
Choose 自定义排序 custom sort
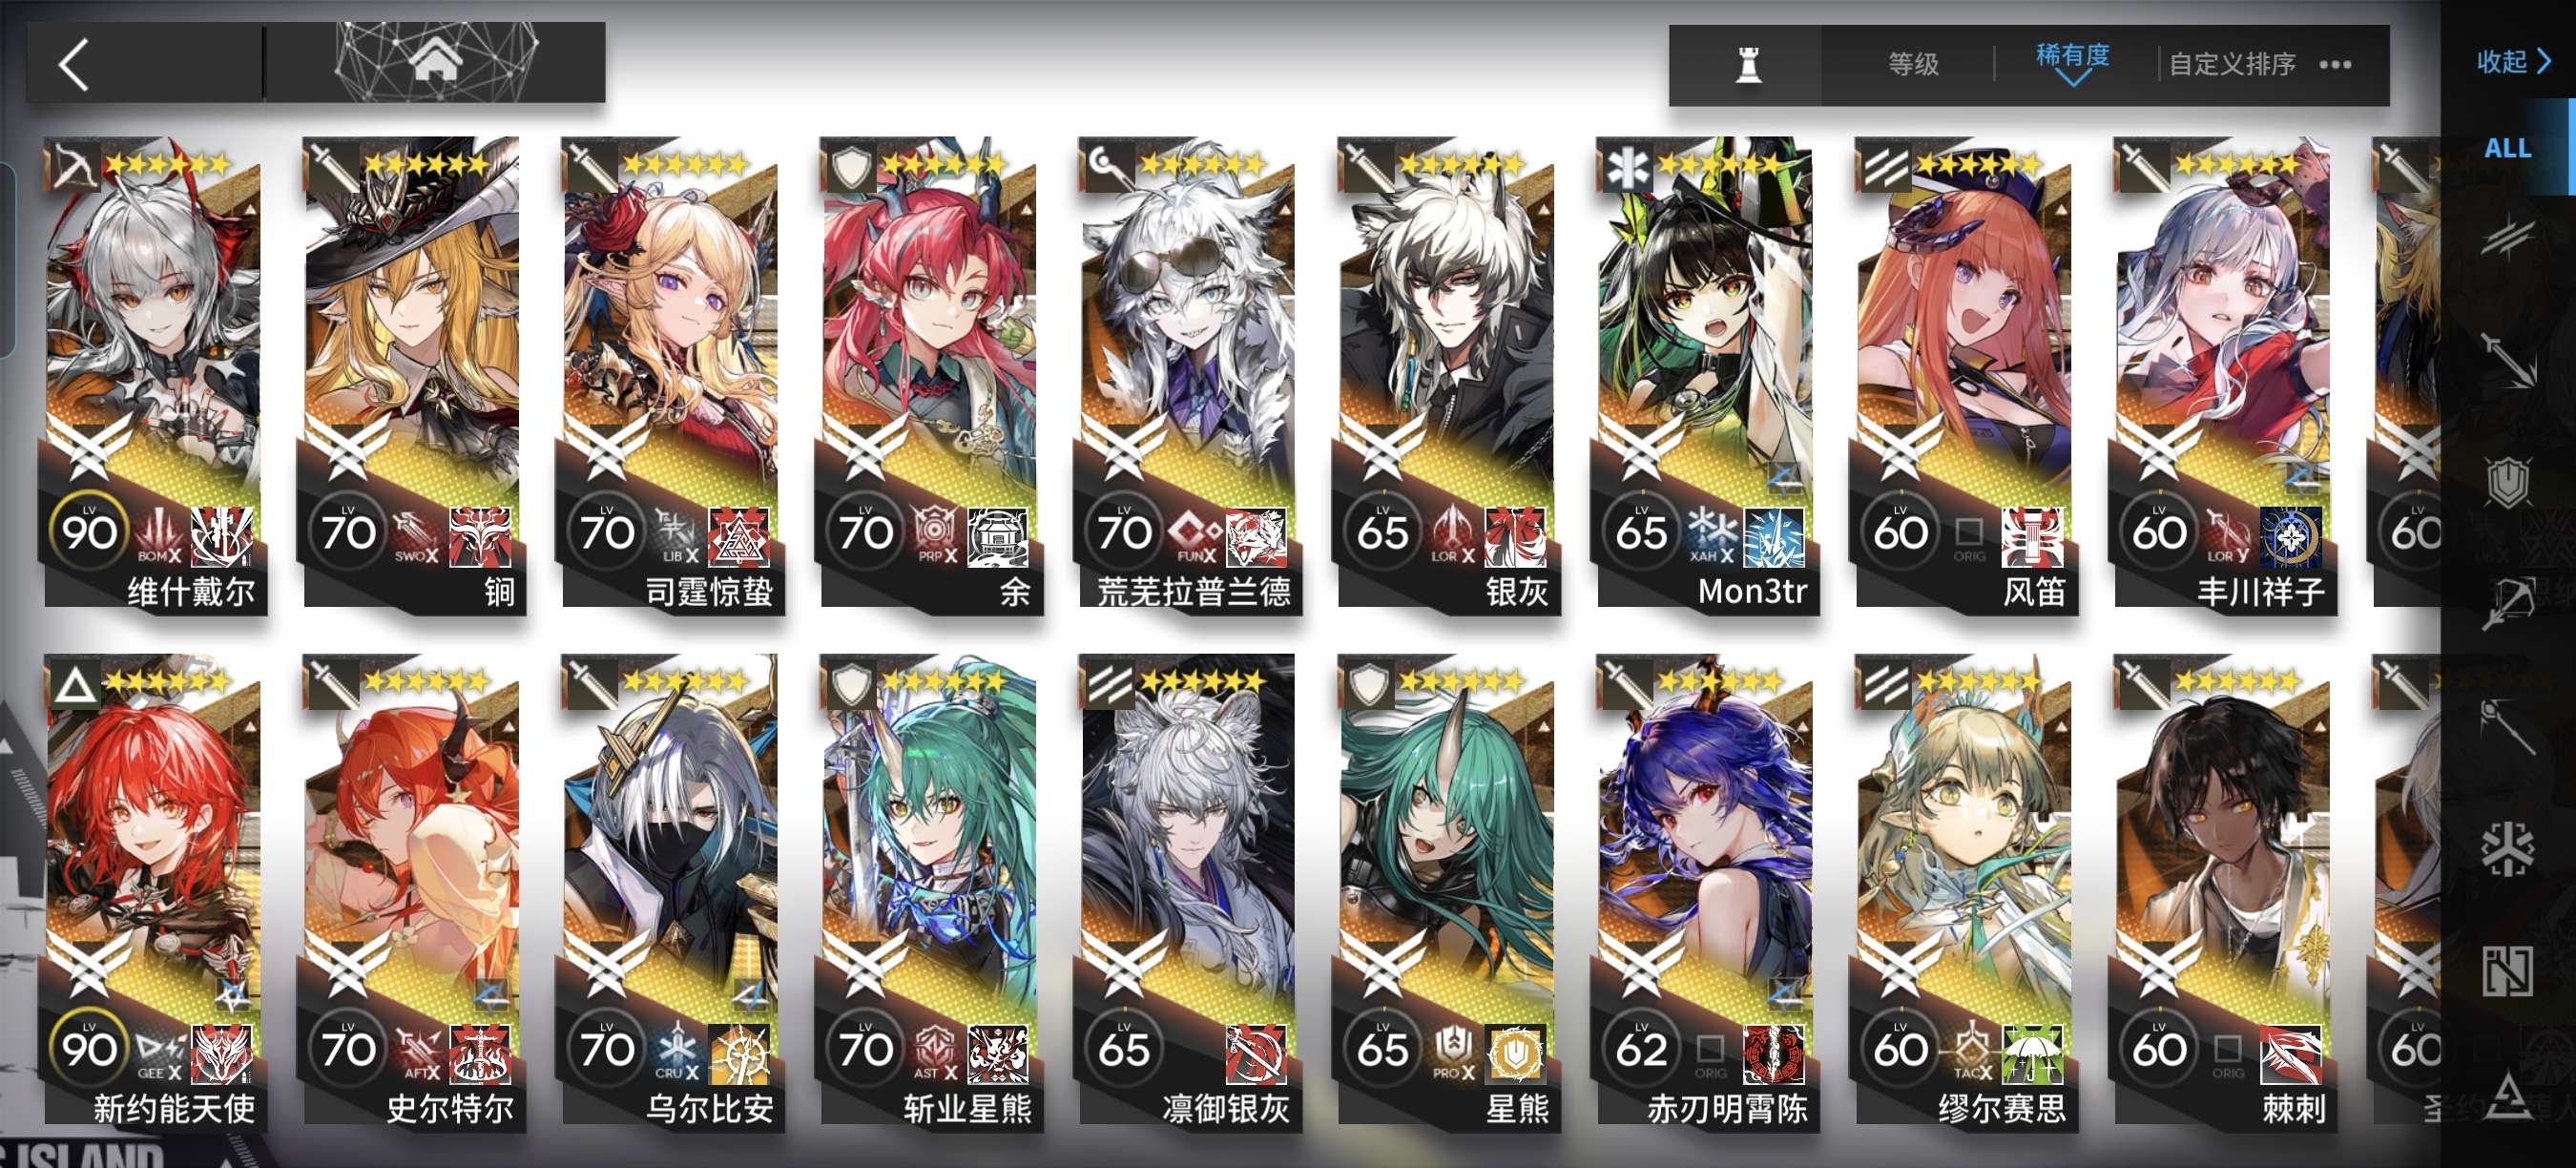[x=2231, y=65]
